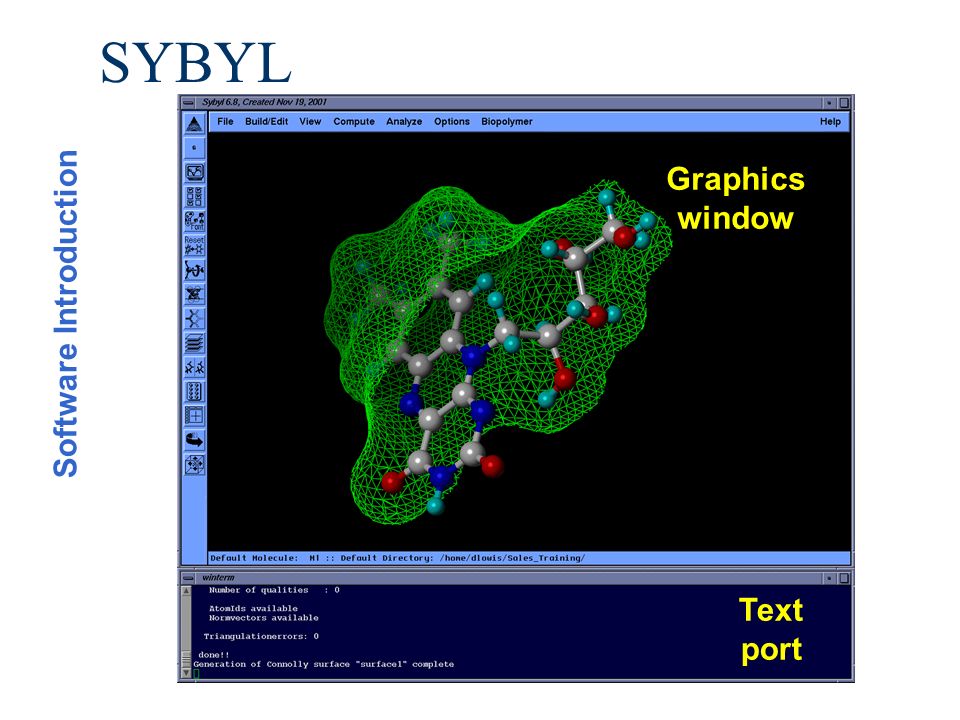Minimize the winterm window
This screenshot has width=960, height=720.
(x=830, y=577)
